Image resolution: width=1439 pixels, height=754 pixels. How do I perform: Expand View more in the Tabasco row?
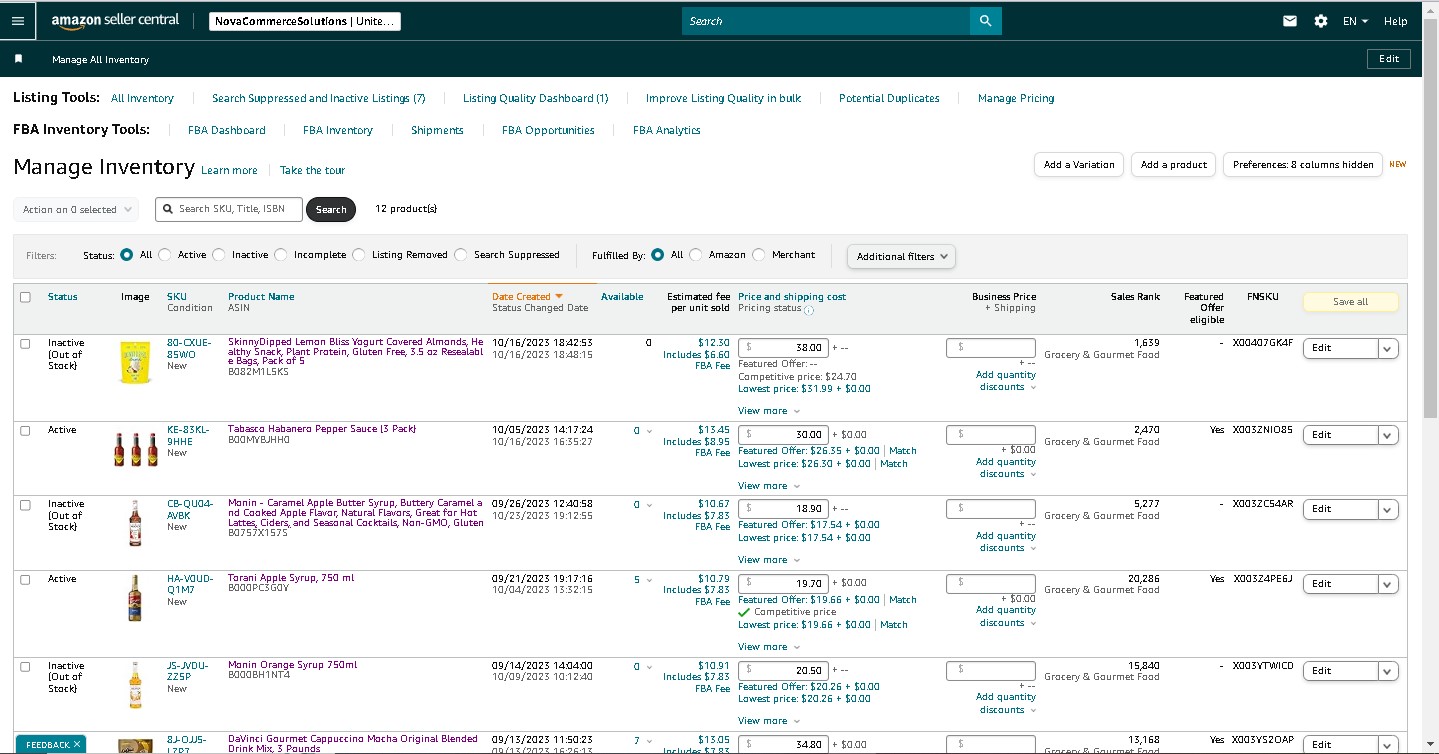click(769, 486)
